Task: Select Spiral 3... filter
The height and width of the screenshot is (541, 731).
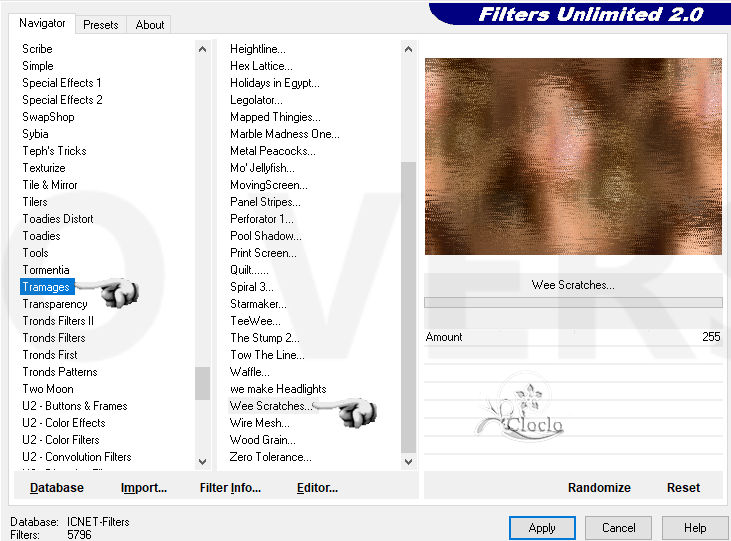Action: pos(252,287)
